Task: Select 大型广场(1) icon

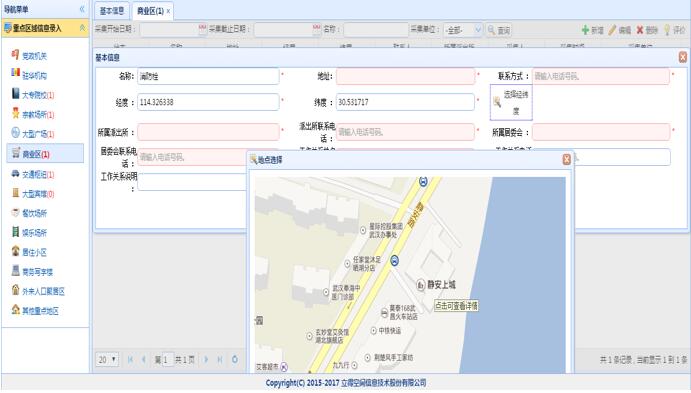Action: coord(15,132)
